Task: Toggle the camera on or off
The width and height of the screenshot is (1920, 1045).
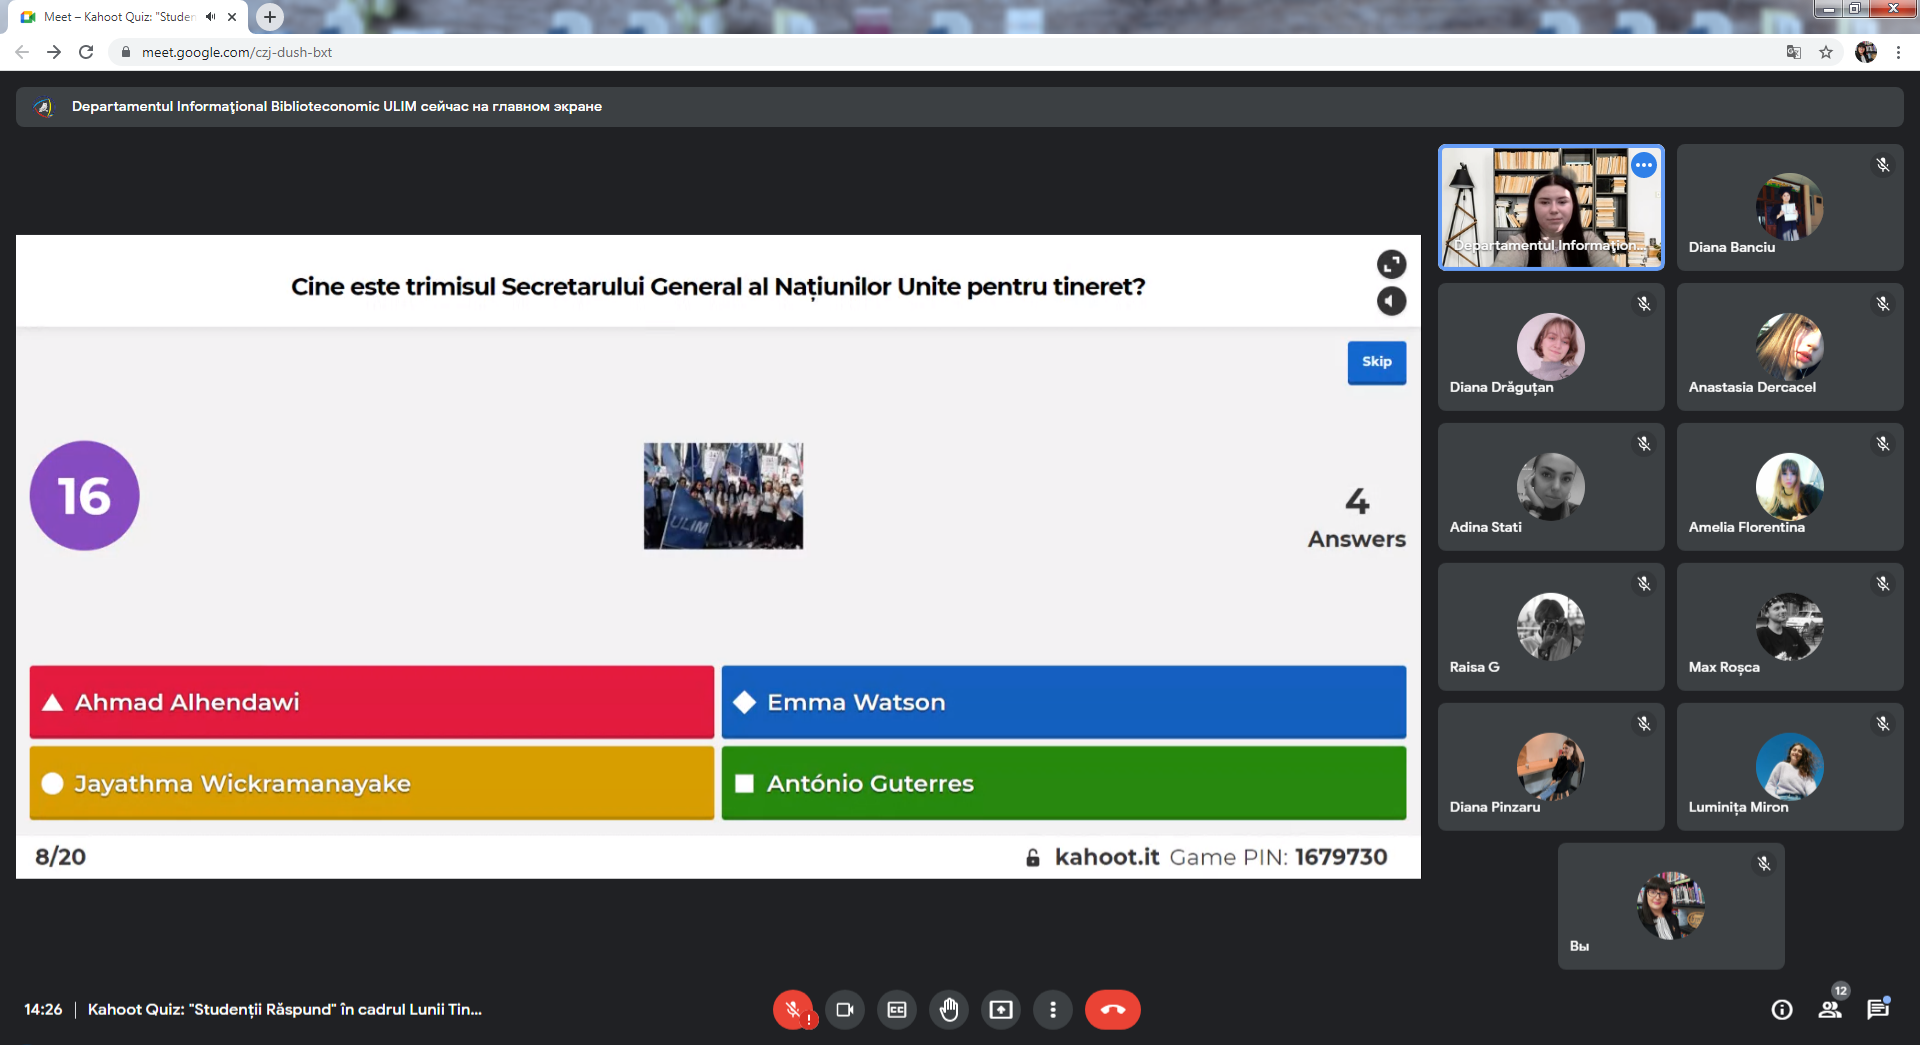Action: (x=845, y=1010)
